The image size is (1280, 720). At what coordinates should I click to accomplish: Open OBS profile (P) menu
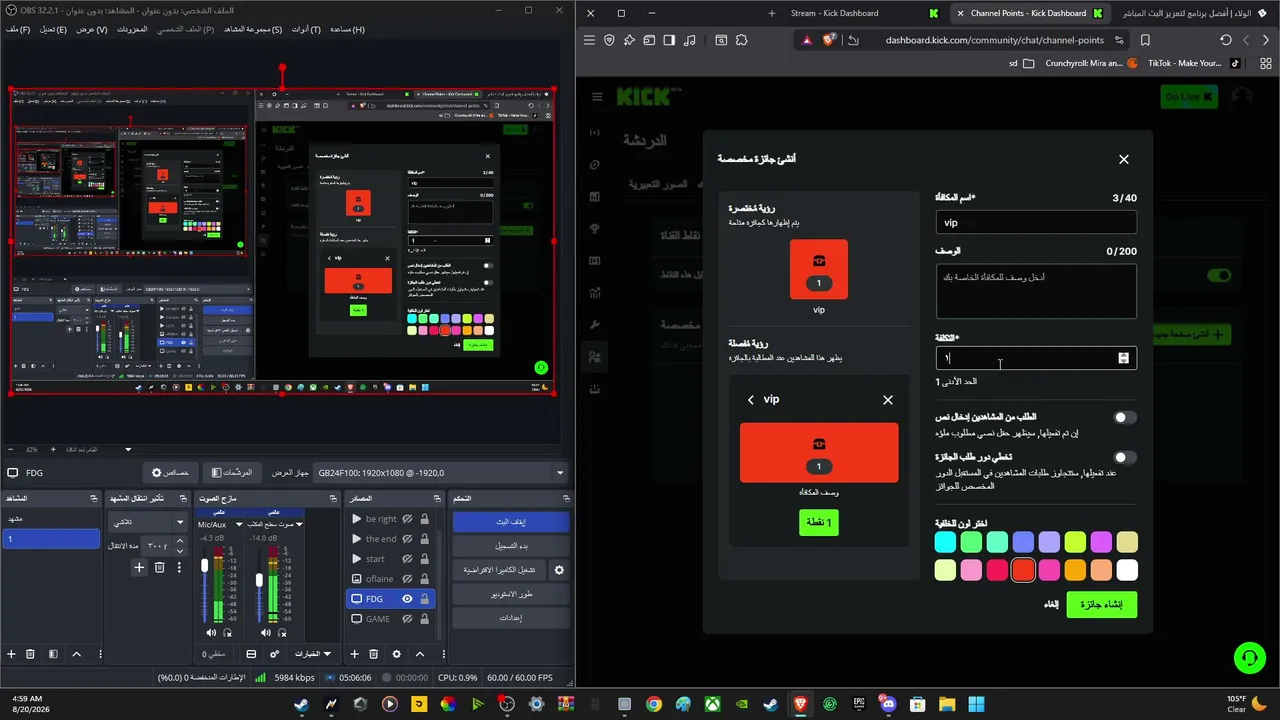tap(185, 29)
